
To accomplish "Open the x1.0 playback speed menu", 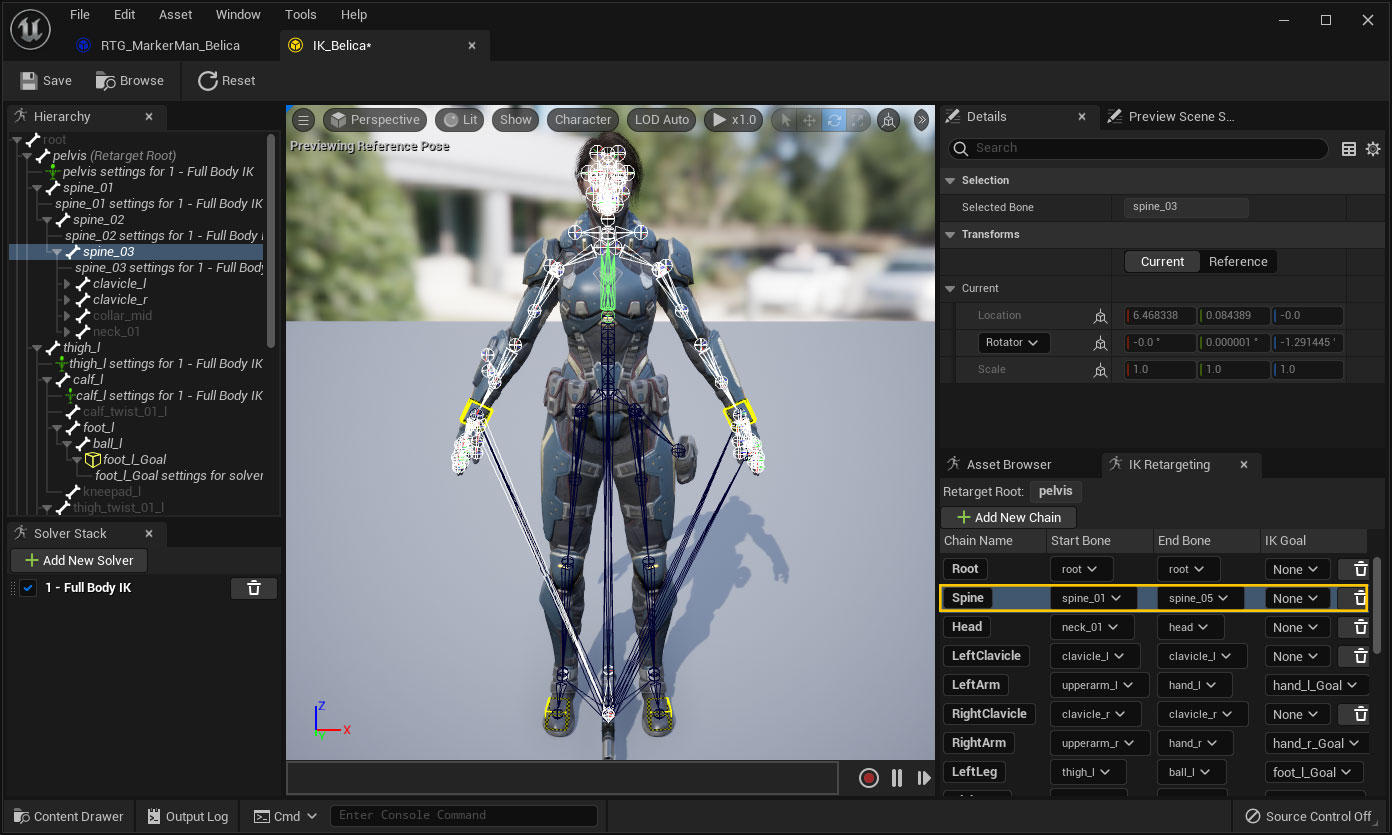I will point(733,120).
